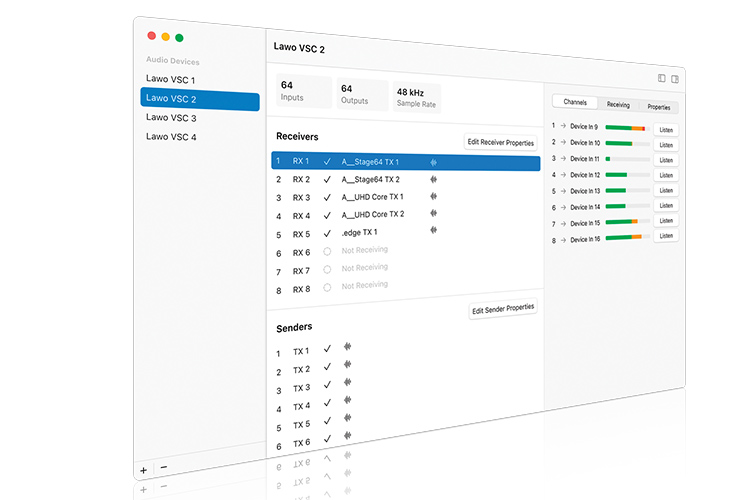Click the 64 Outputs box
This screenshot has height=500, width=750.
[362, 94]
